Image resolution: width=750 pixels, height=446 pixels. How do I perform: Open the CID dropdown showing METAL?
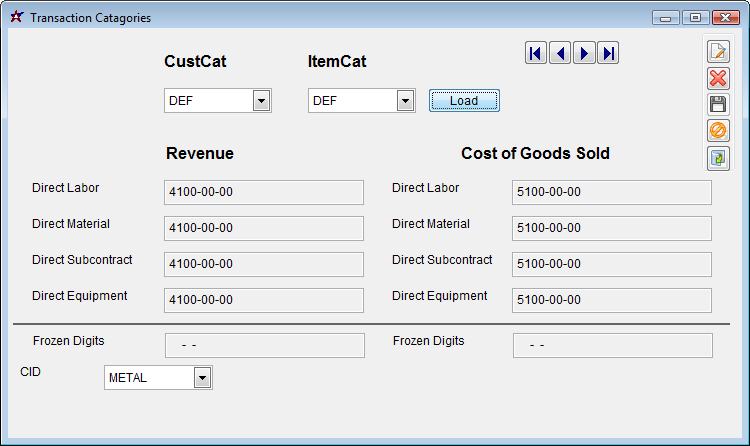[x=202, y=377]
